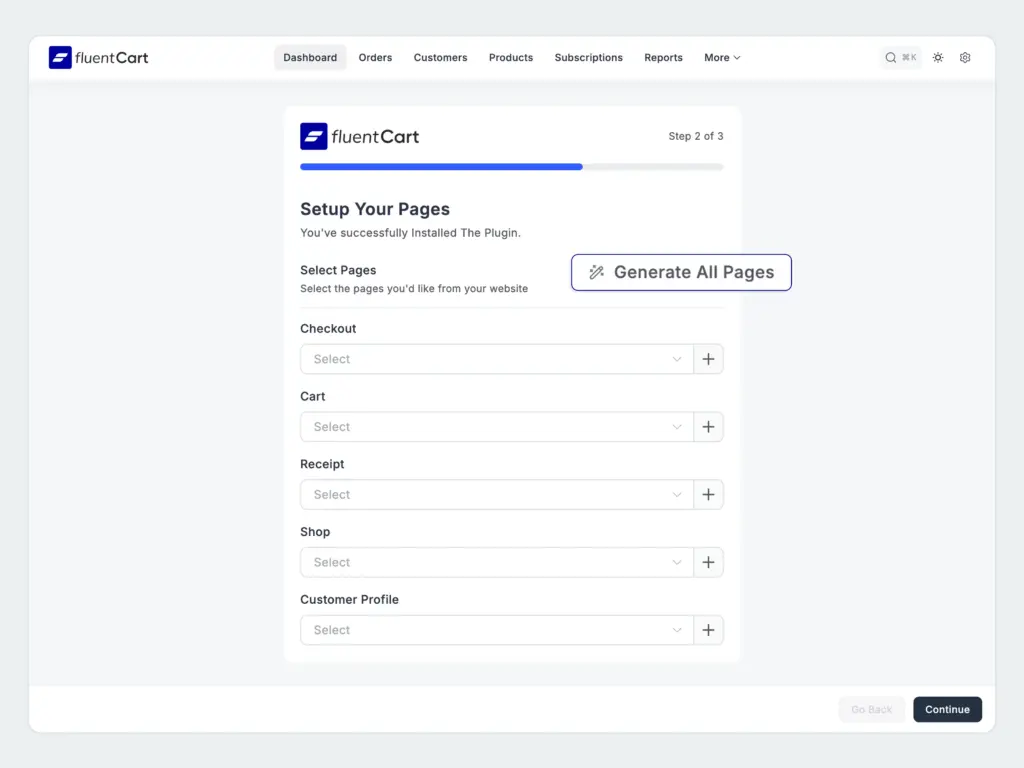This screenshot has height=768, width=1024.
Task: Click plus icon for Customer Profile page
Action: [x=708, y=630]
